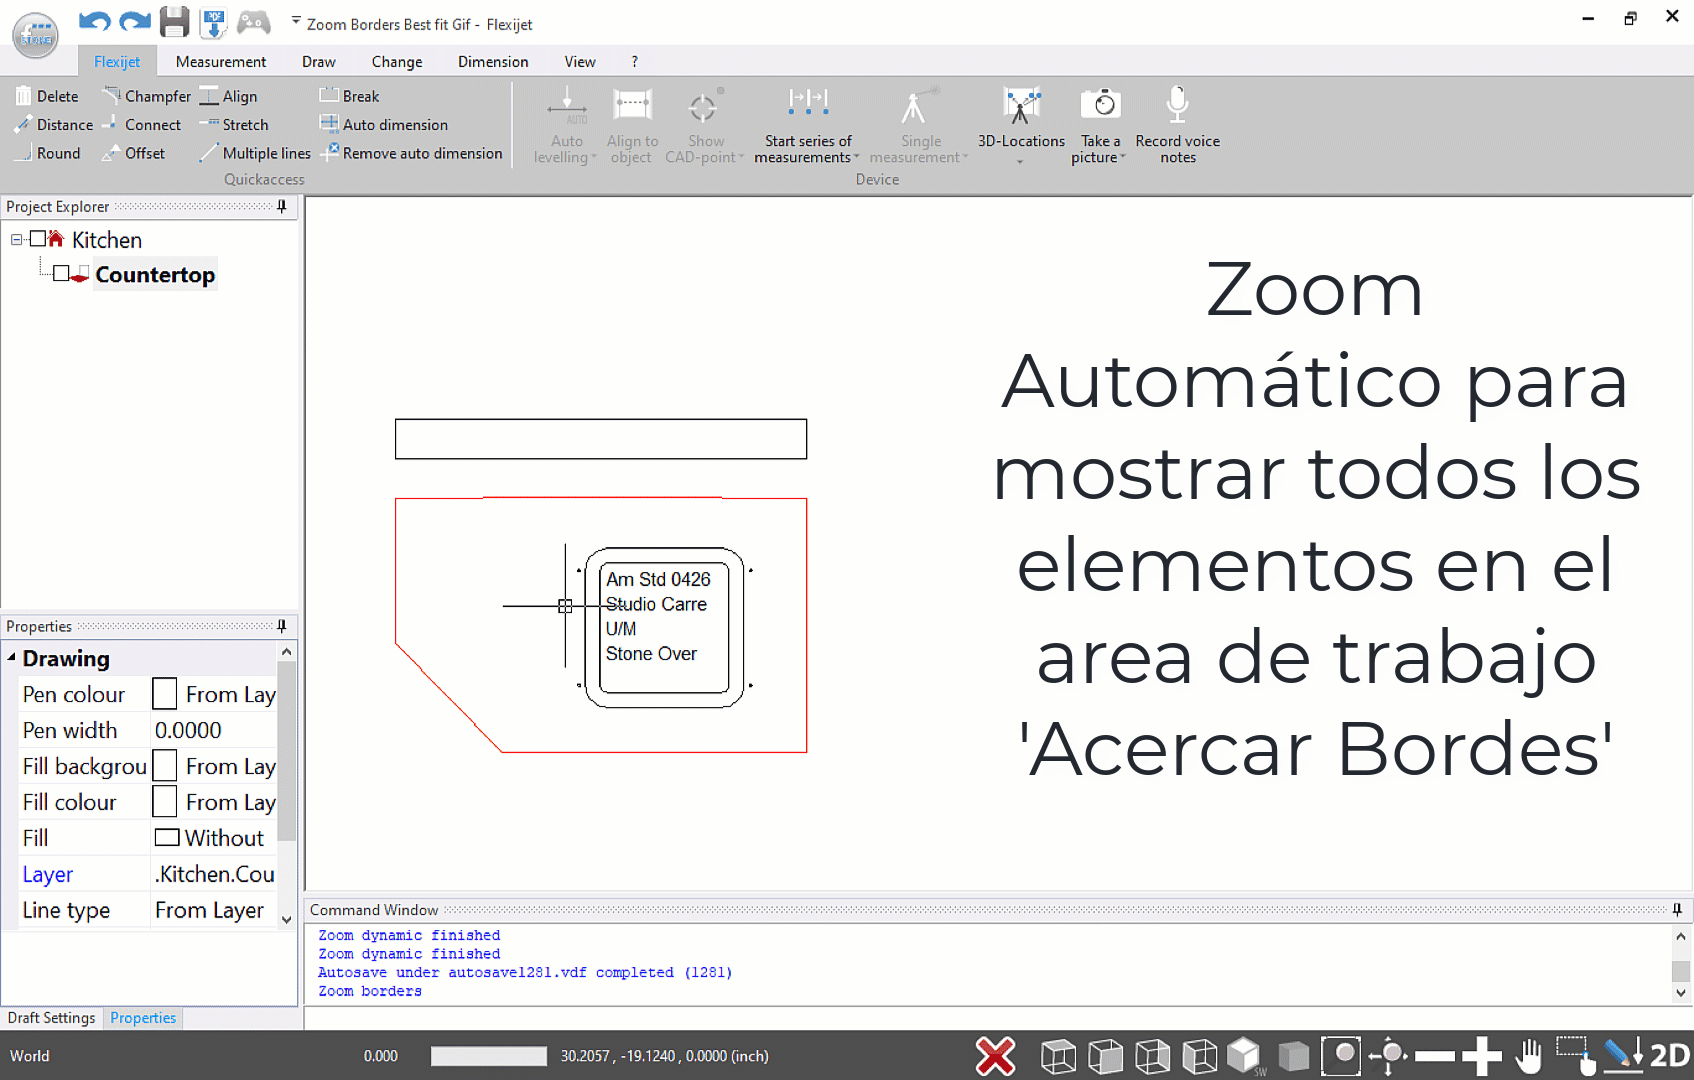Click the Auto dimension tool
This screenshot has height=1080, width=1694.
[x=384, y=124]
